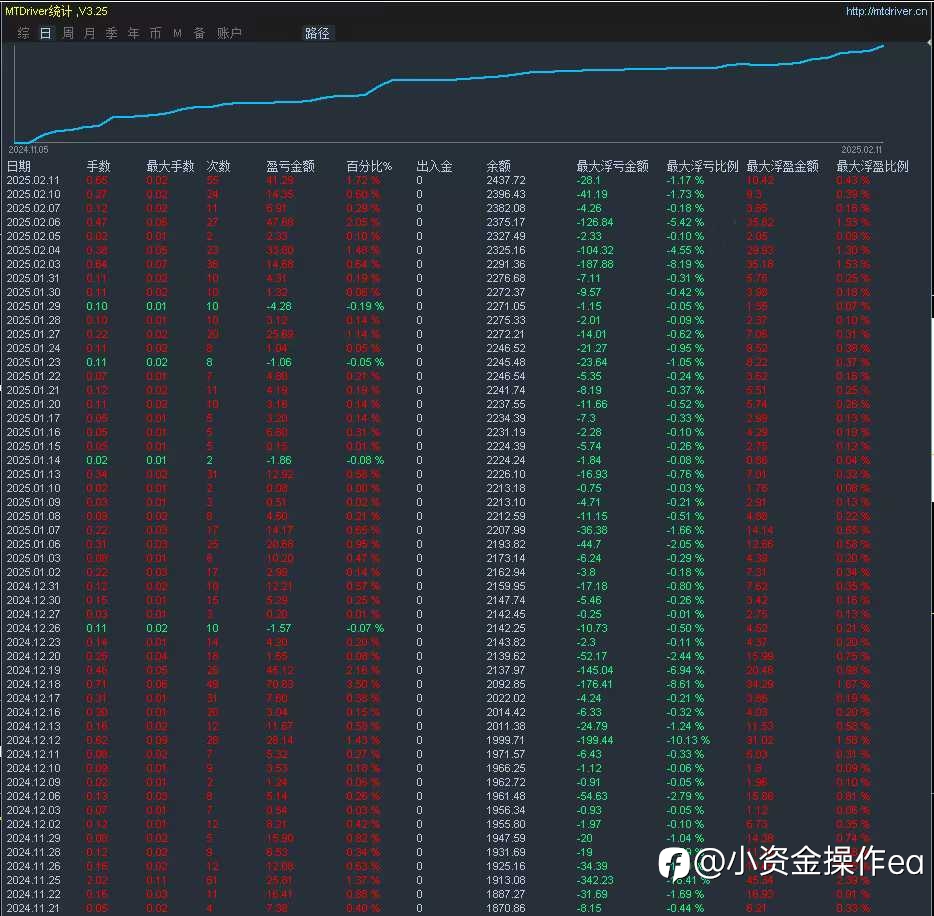Select the 2025.01.14 date cell
The width and height of the screenshot is (934, 916).
pos(33,460)
